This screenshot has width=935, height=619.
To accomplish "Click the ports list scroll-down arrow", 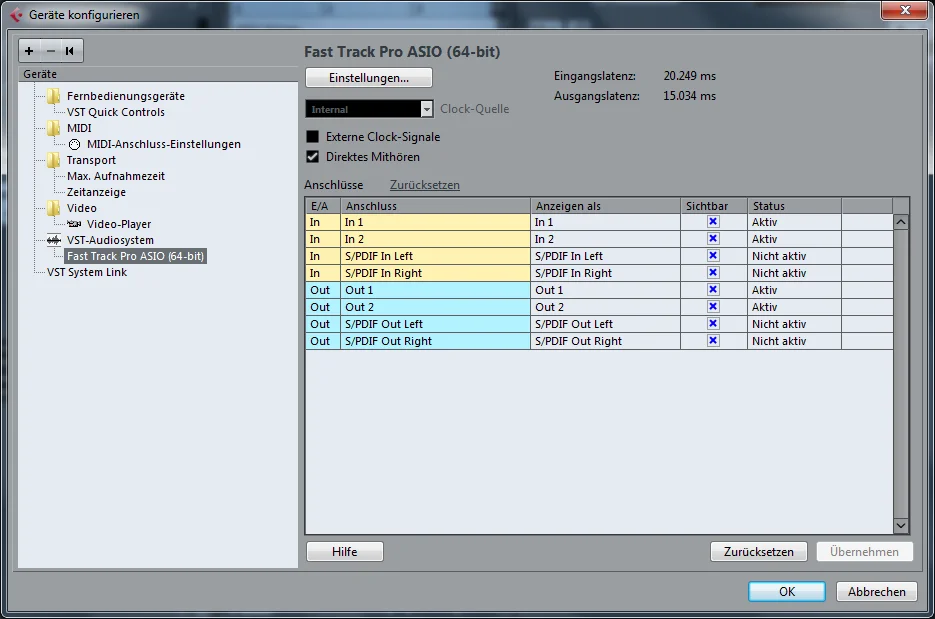I will (901, 526).
